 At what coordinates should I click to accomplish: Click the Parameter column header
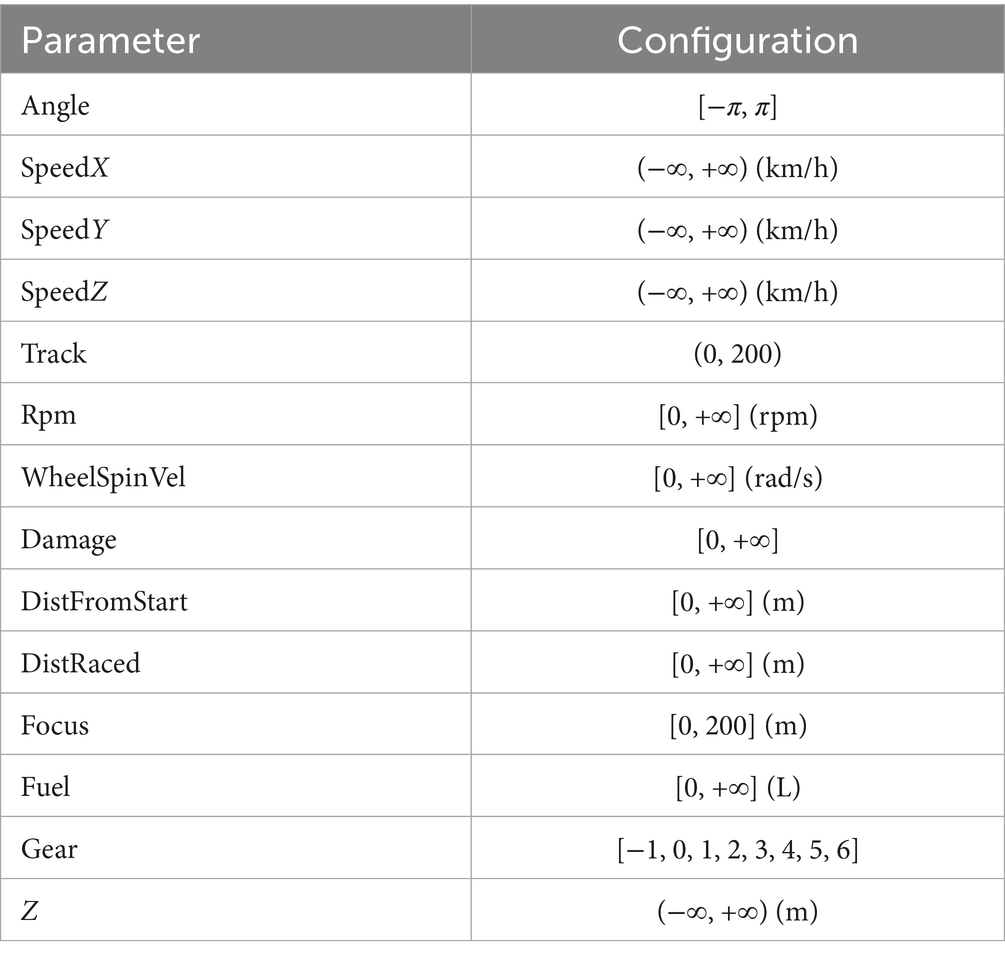tap(111, 41)
